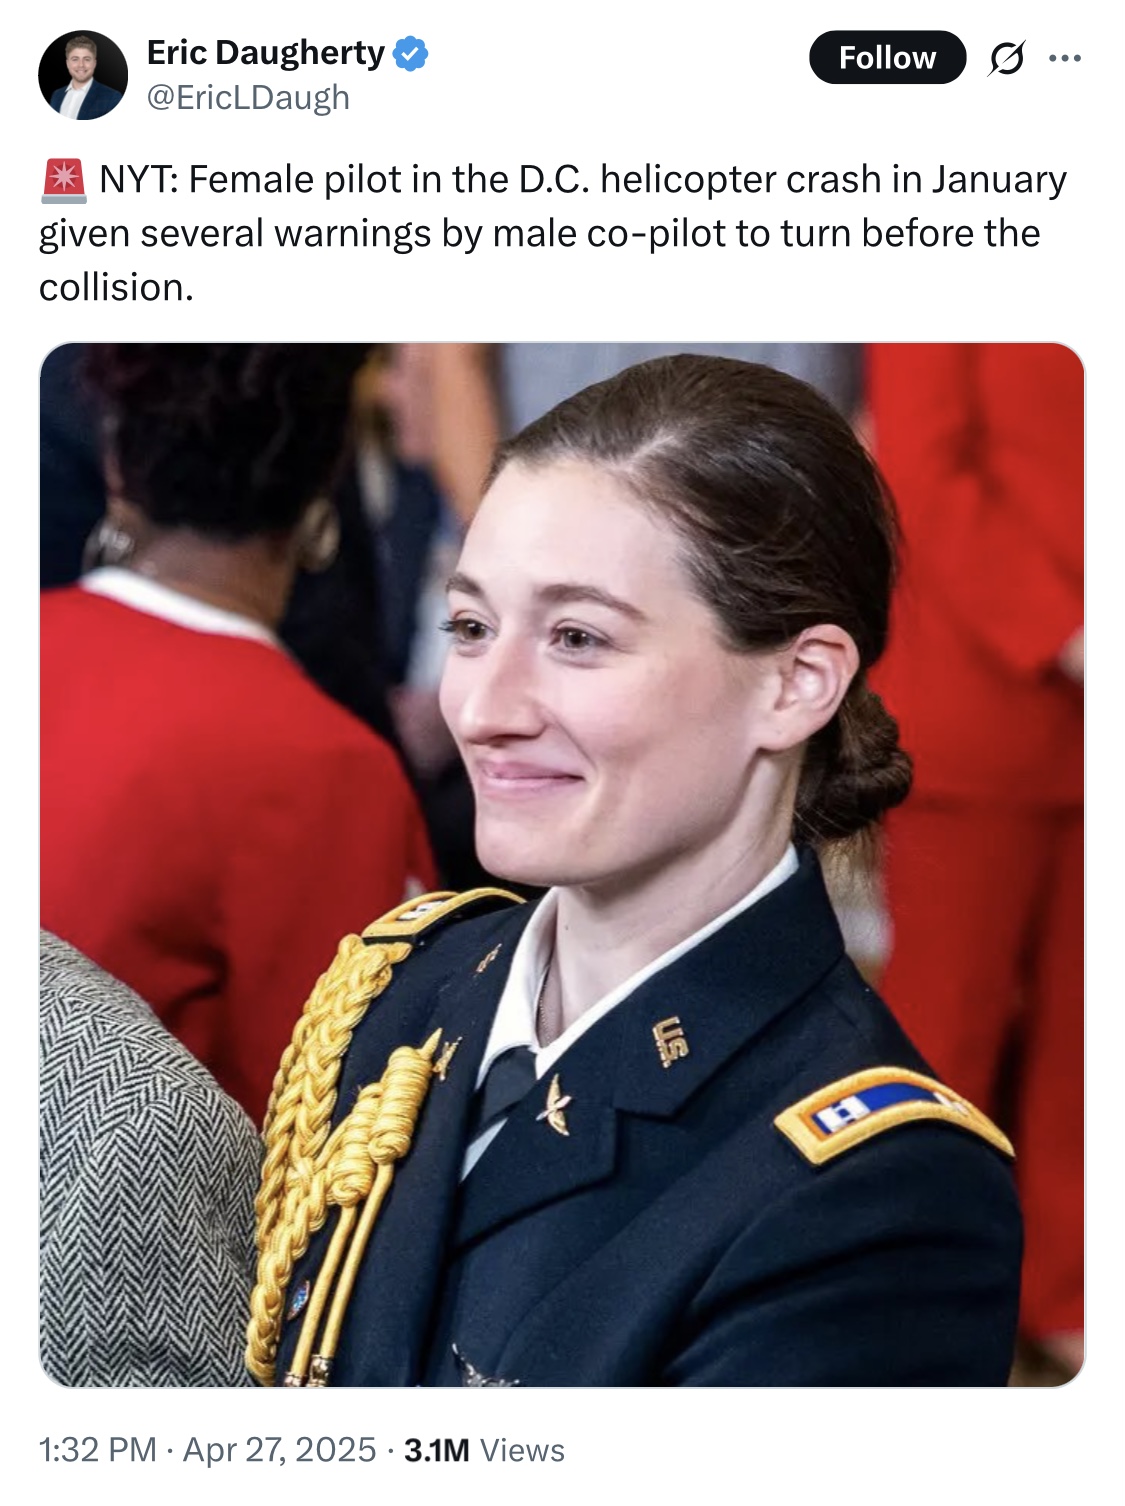Open the attached photo of uniformed woman

pyautogui.click(x=562, y=865)
